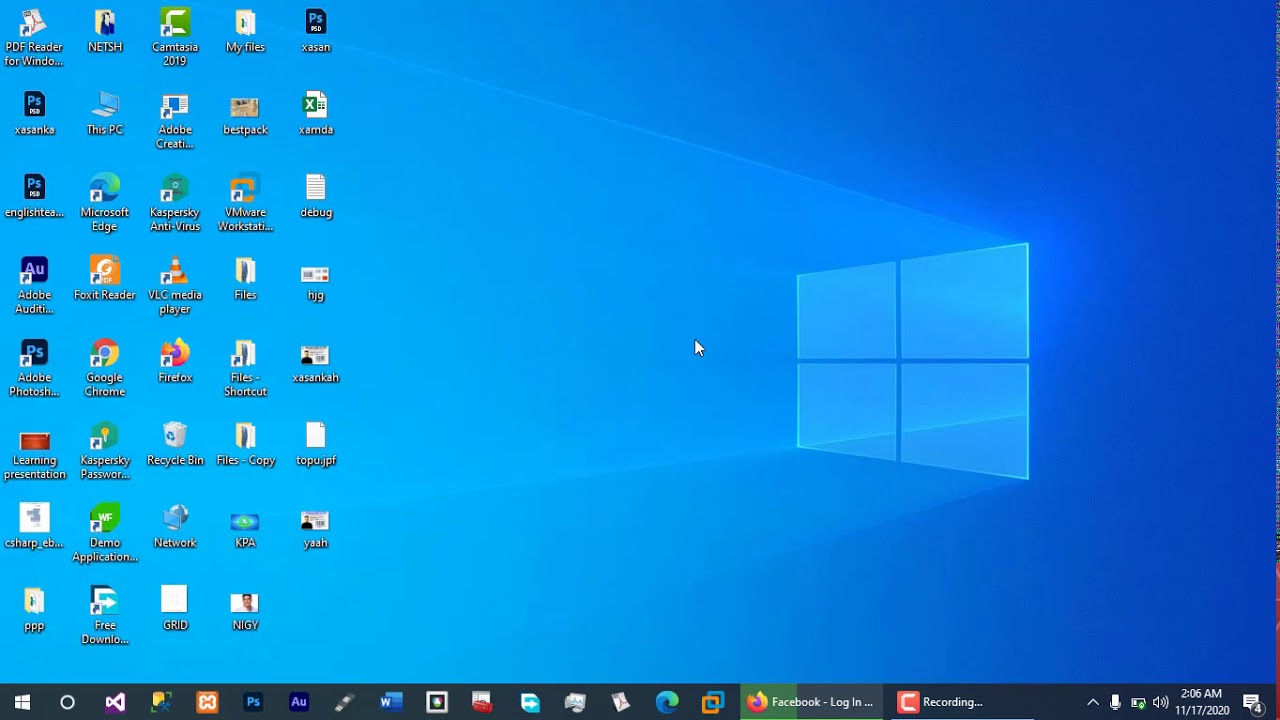Open the volume speaker tray icon
This screenshot has height=720, width=1280.
[x=1160, y=702]
